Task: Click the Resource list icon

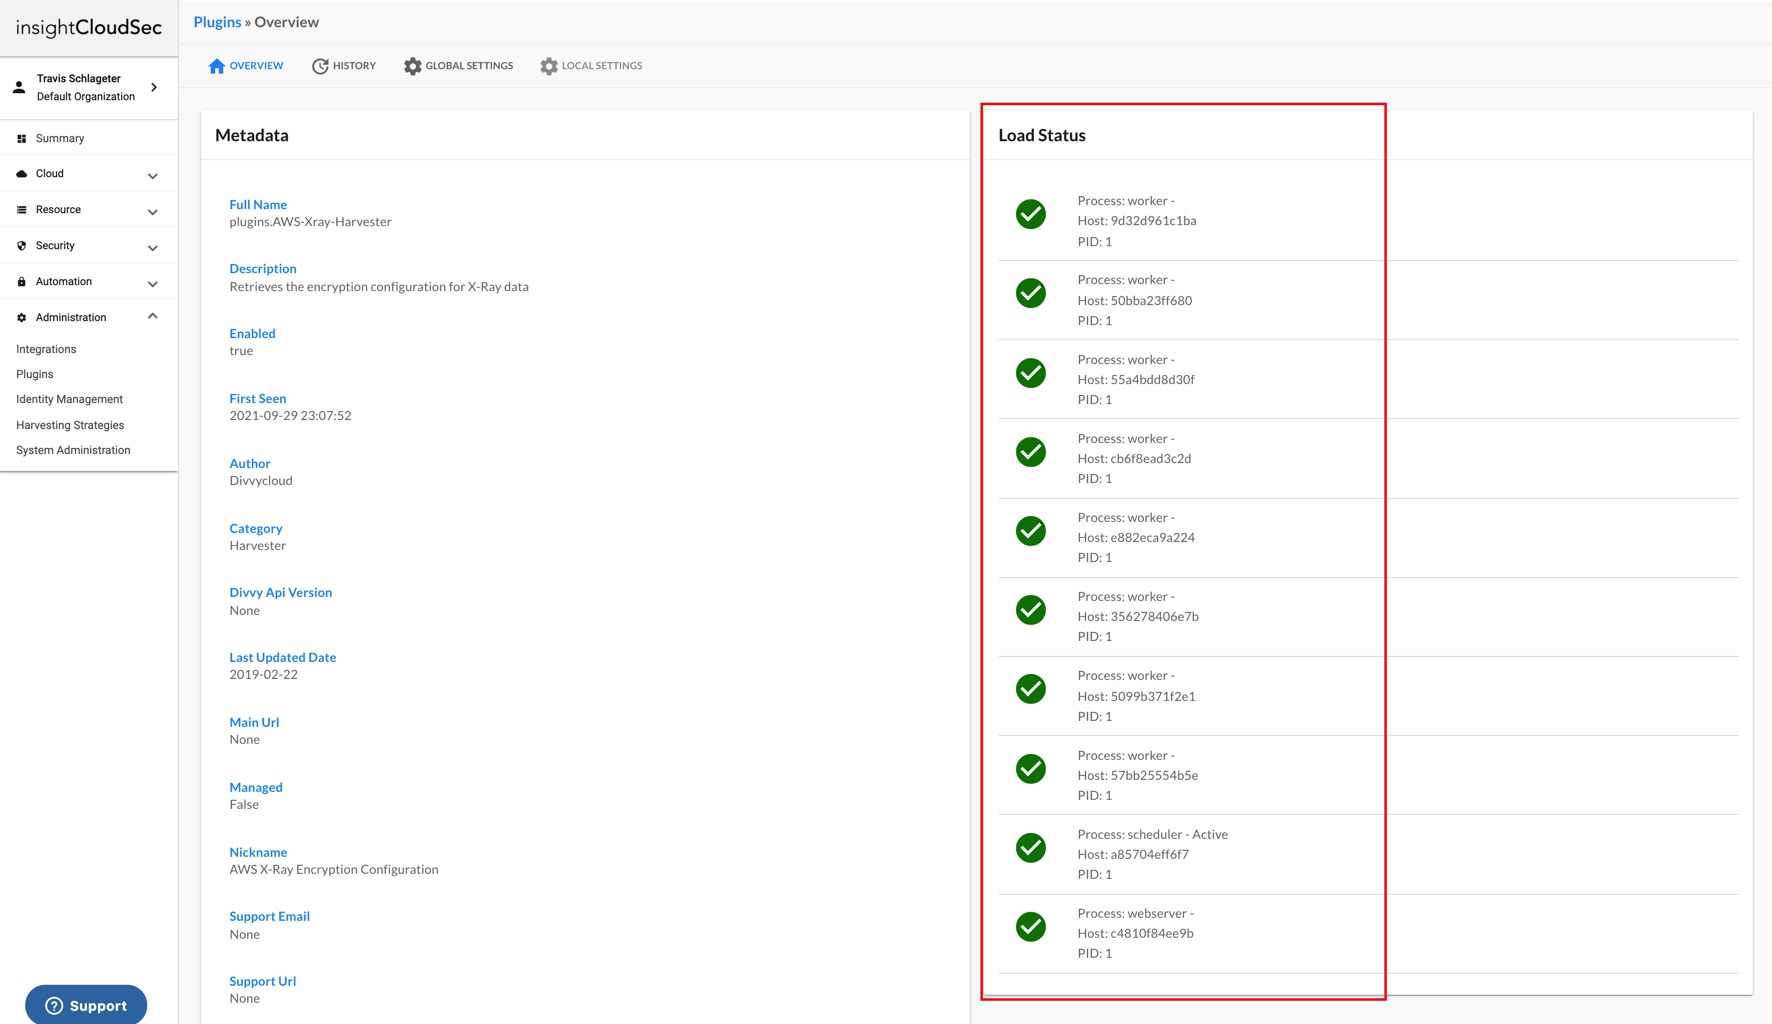Action: tap(22, 210)
